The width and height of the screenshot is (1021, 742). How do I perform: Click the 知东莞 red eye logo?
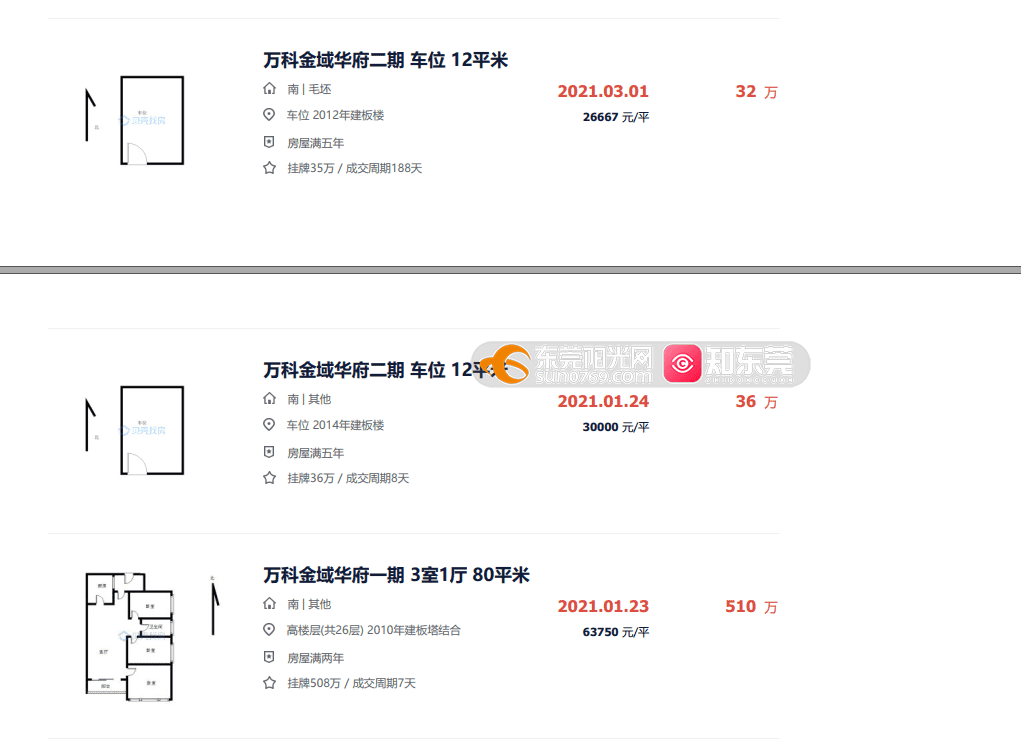(x=729, y=364)
